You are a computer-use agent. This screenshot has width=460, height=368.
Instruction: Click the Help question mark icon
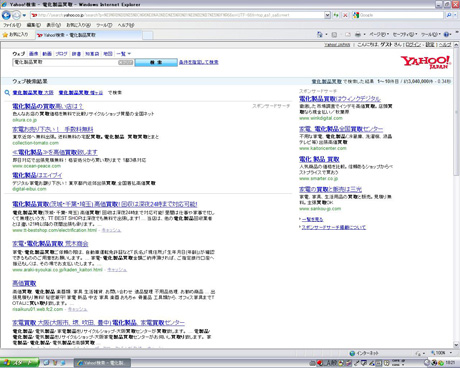[447, 34]
